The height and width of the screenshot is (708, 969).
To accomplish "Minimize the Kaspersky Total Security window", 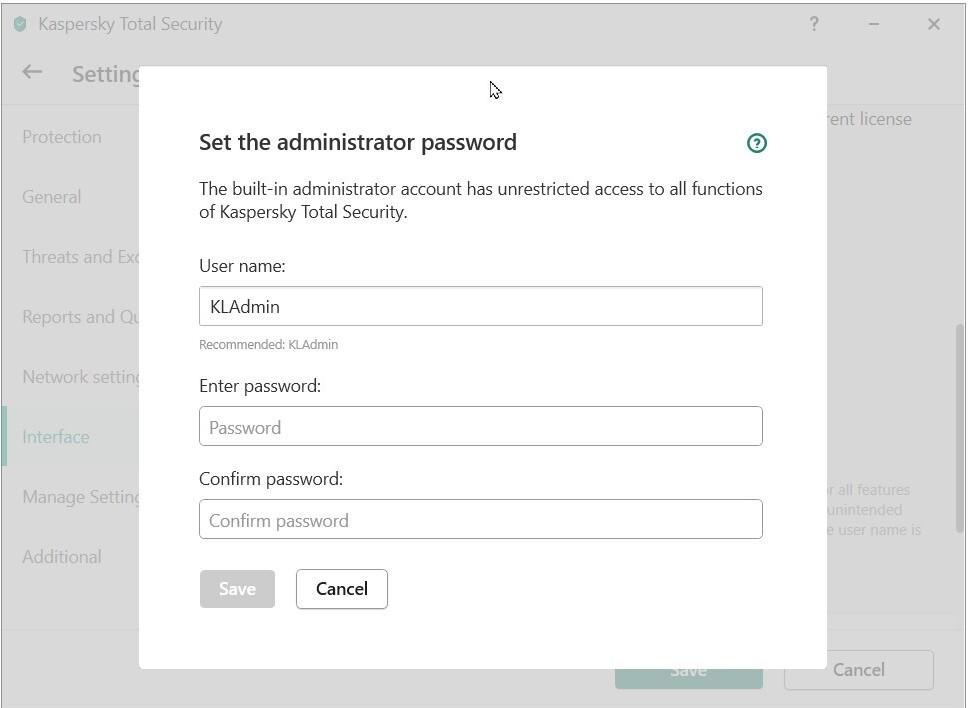I will point(874,24).
